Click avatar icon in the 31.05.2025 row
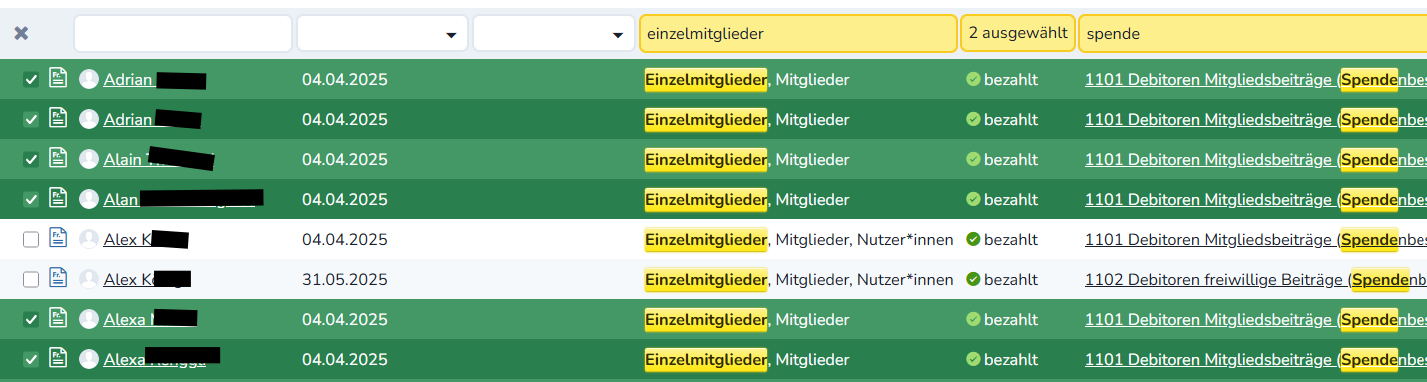 tap(89, 279)
